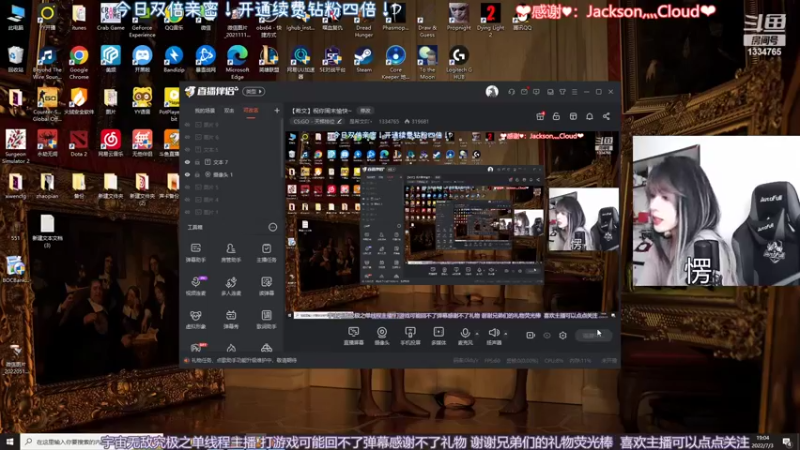This screenshot has width=800, height=450.
Task: Open the 房管助手 tool in toolbox
Action: pyautogui.click(x=231, y=253)
